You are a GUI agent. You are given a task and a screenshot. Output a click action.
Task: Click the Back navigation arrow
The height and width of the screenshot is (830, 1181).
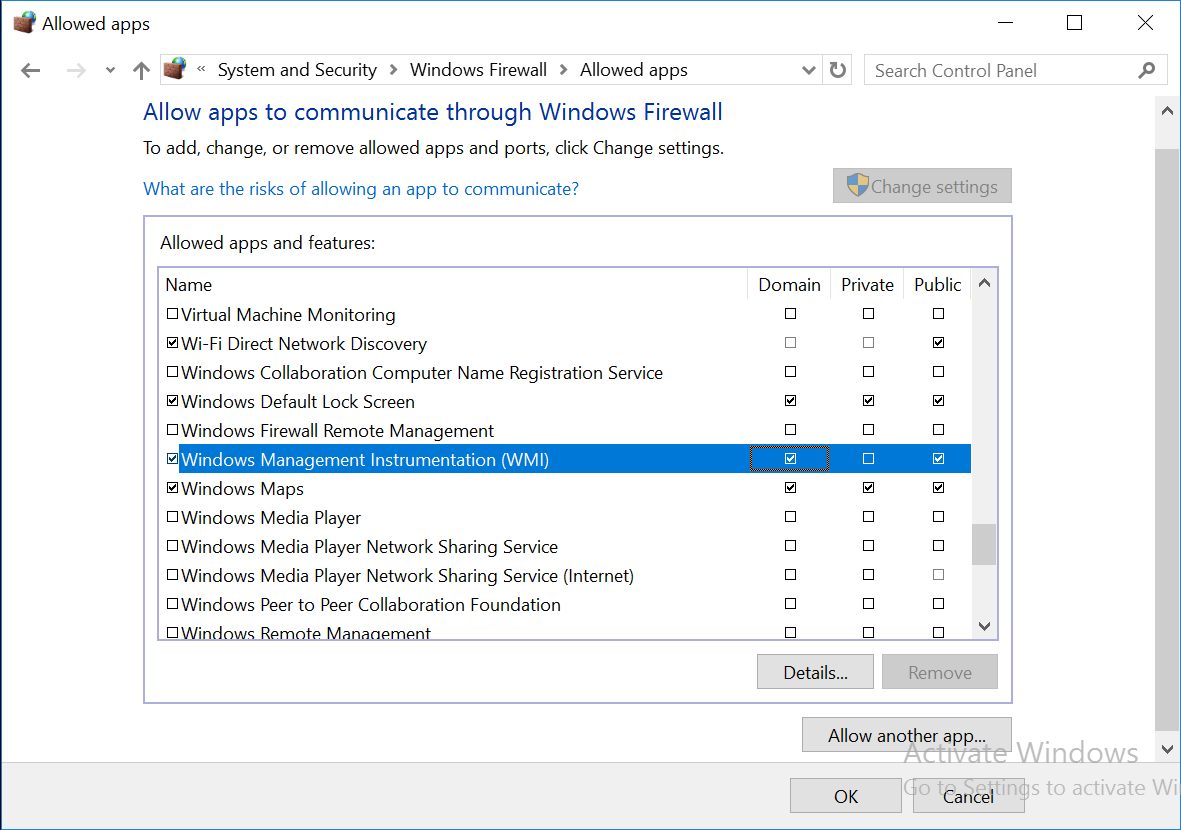click(x=30, y=71)
